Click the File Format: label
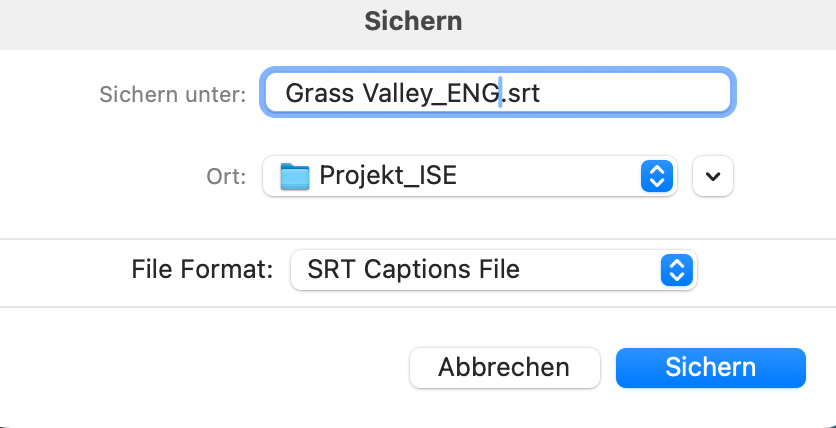This screenshot has width=836, height=428. [203, 270]
